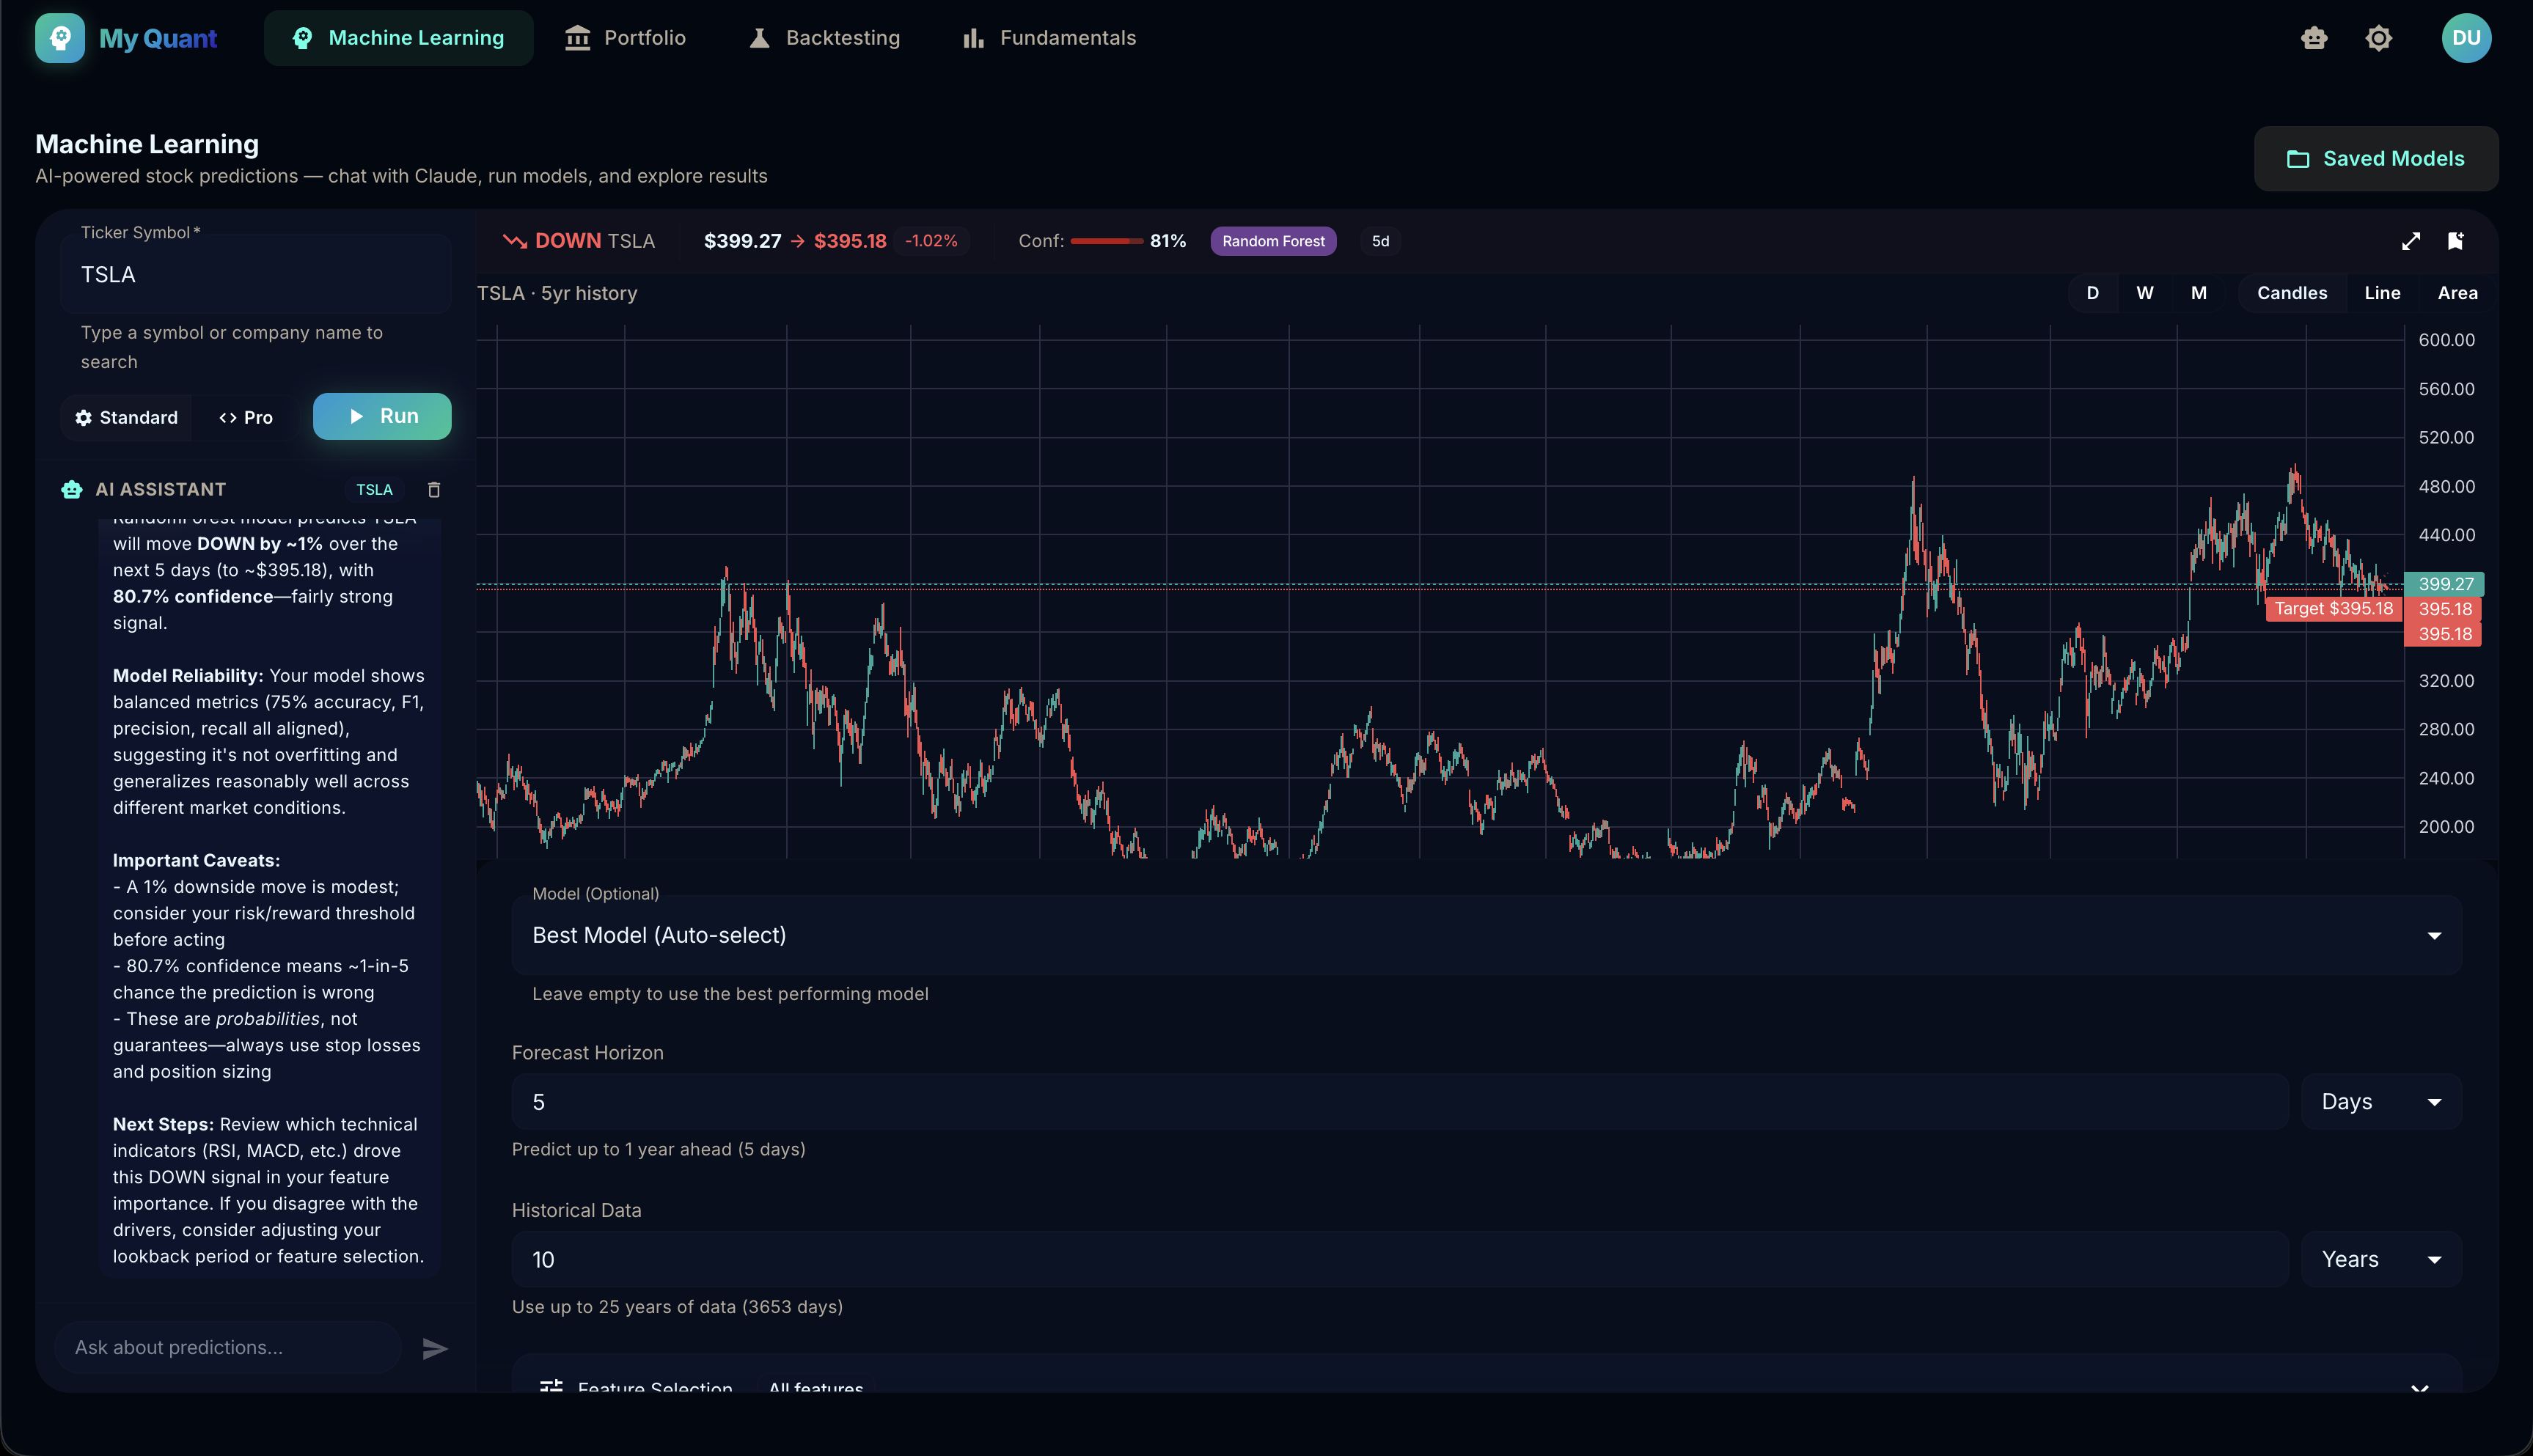Open Saved Models

tap(2376, 159)
